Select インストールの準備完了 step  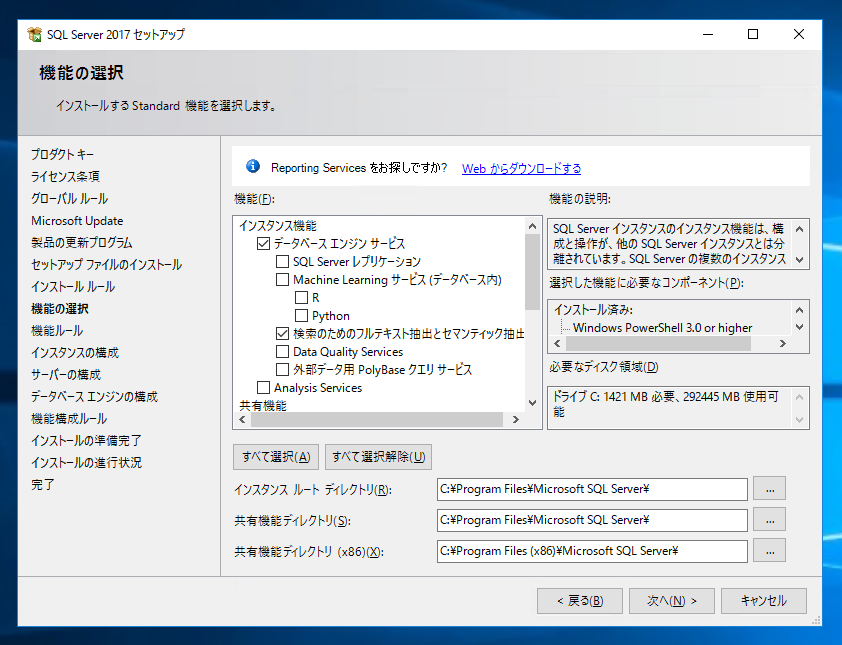pos(86,441)
